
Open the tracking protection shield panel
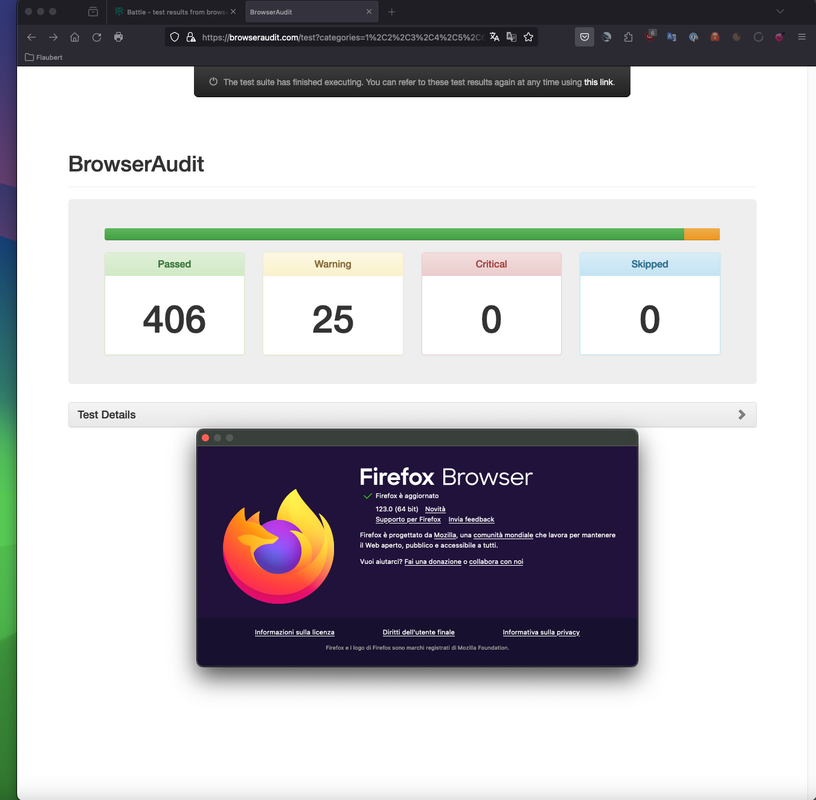175,37
